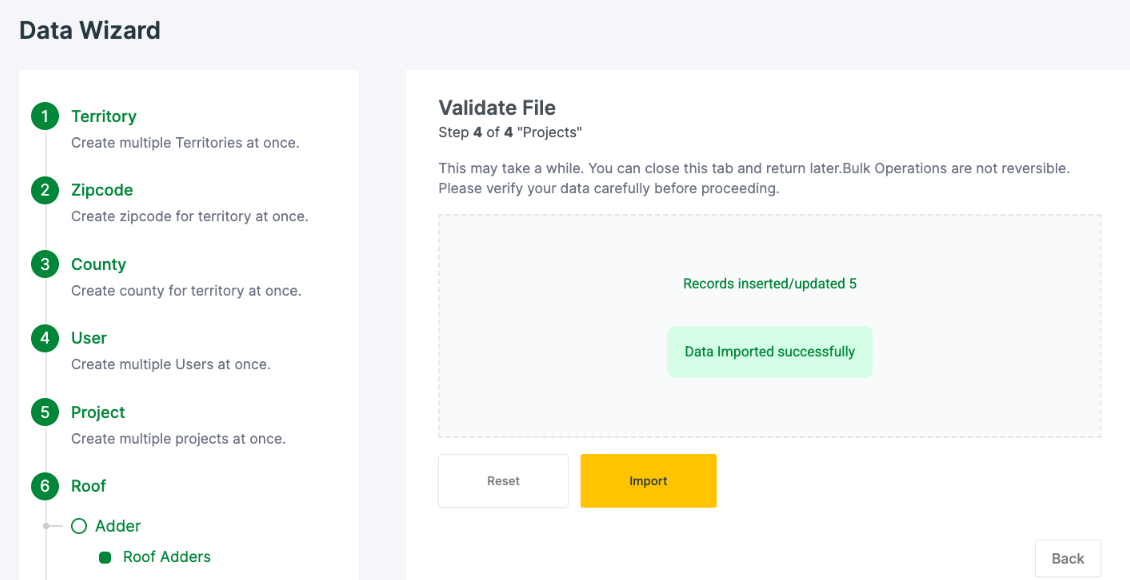Click the step 4 circle for User
The height and width of the screenshot is (580, 1130).
pos(45,338)
